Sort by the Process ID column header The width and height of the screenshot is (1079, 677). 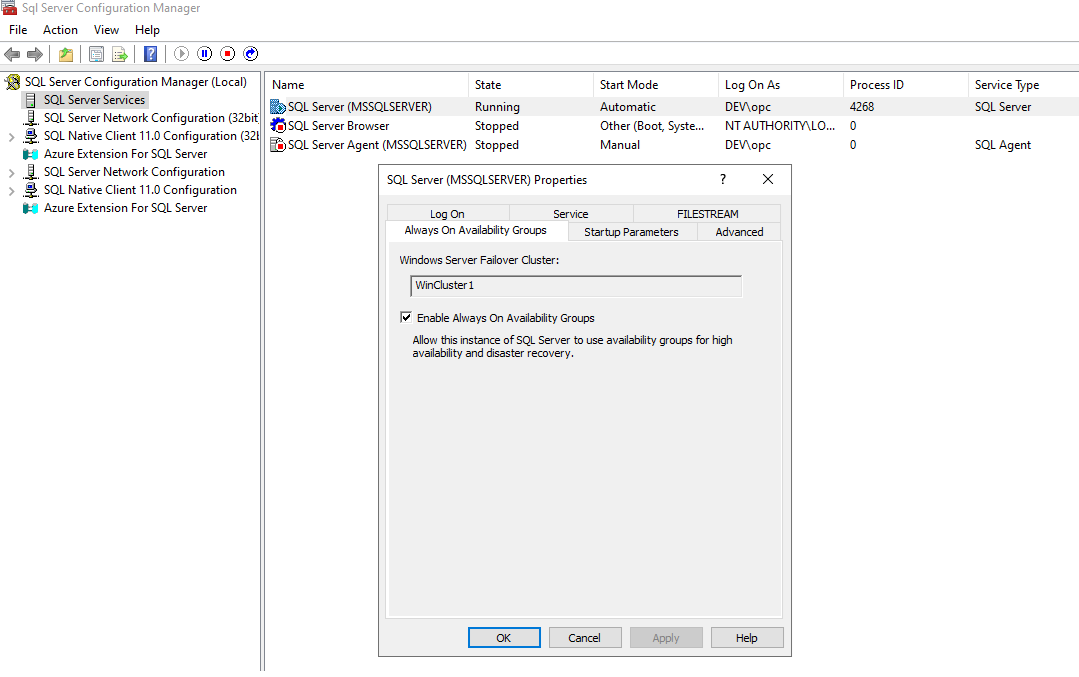pyautogui.click(x=906, y=85)
